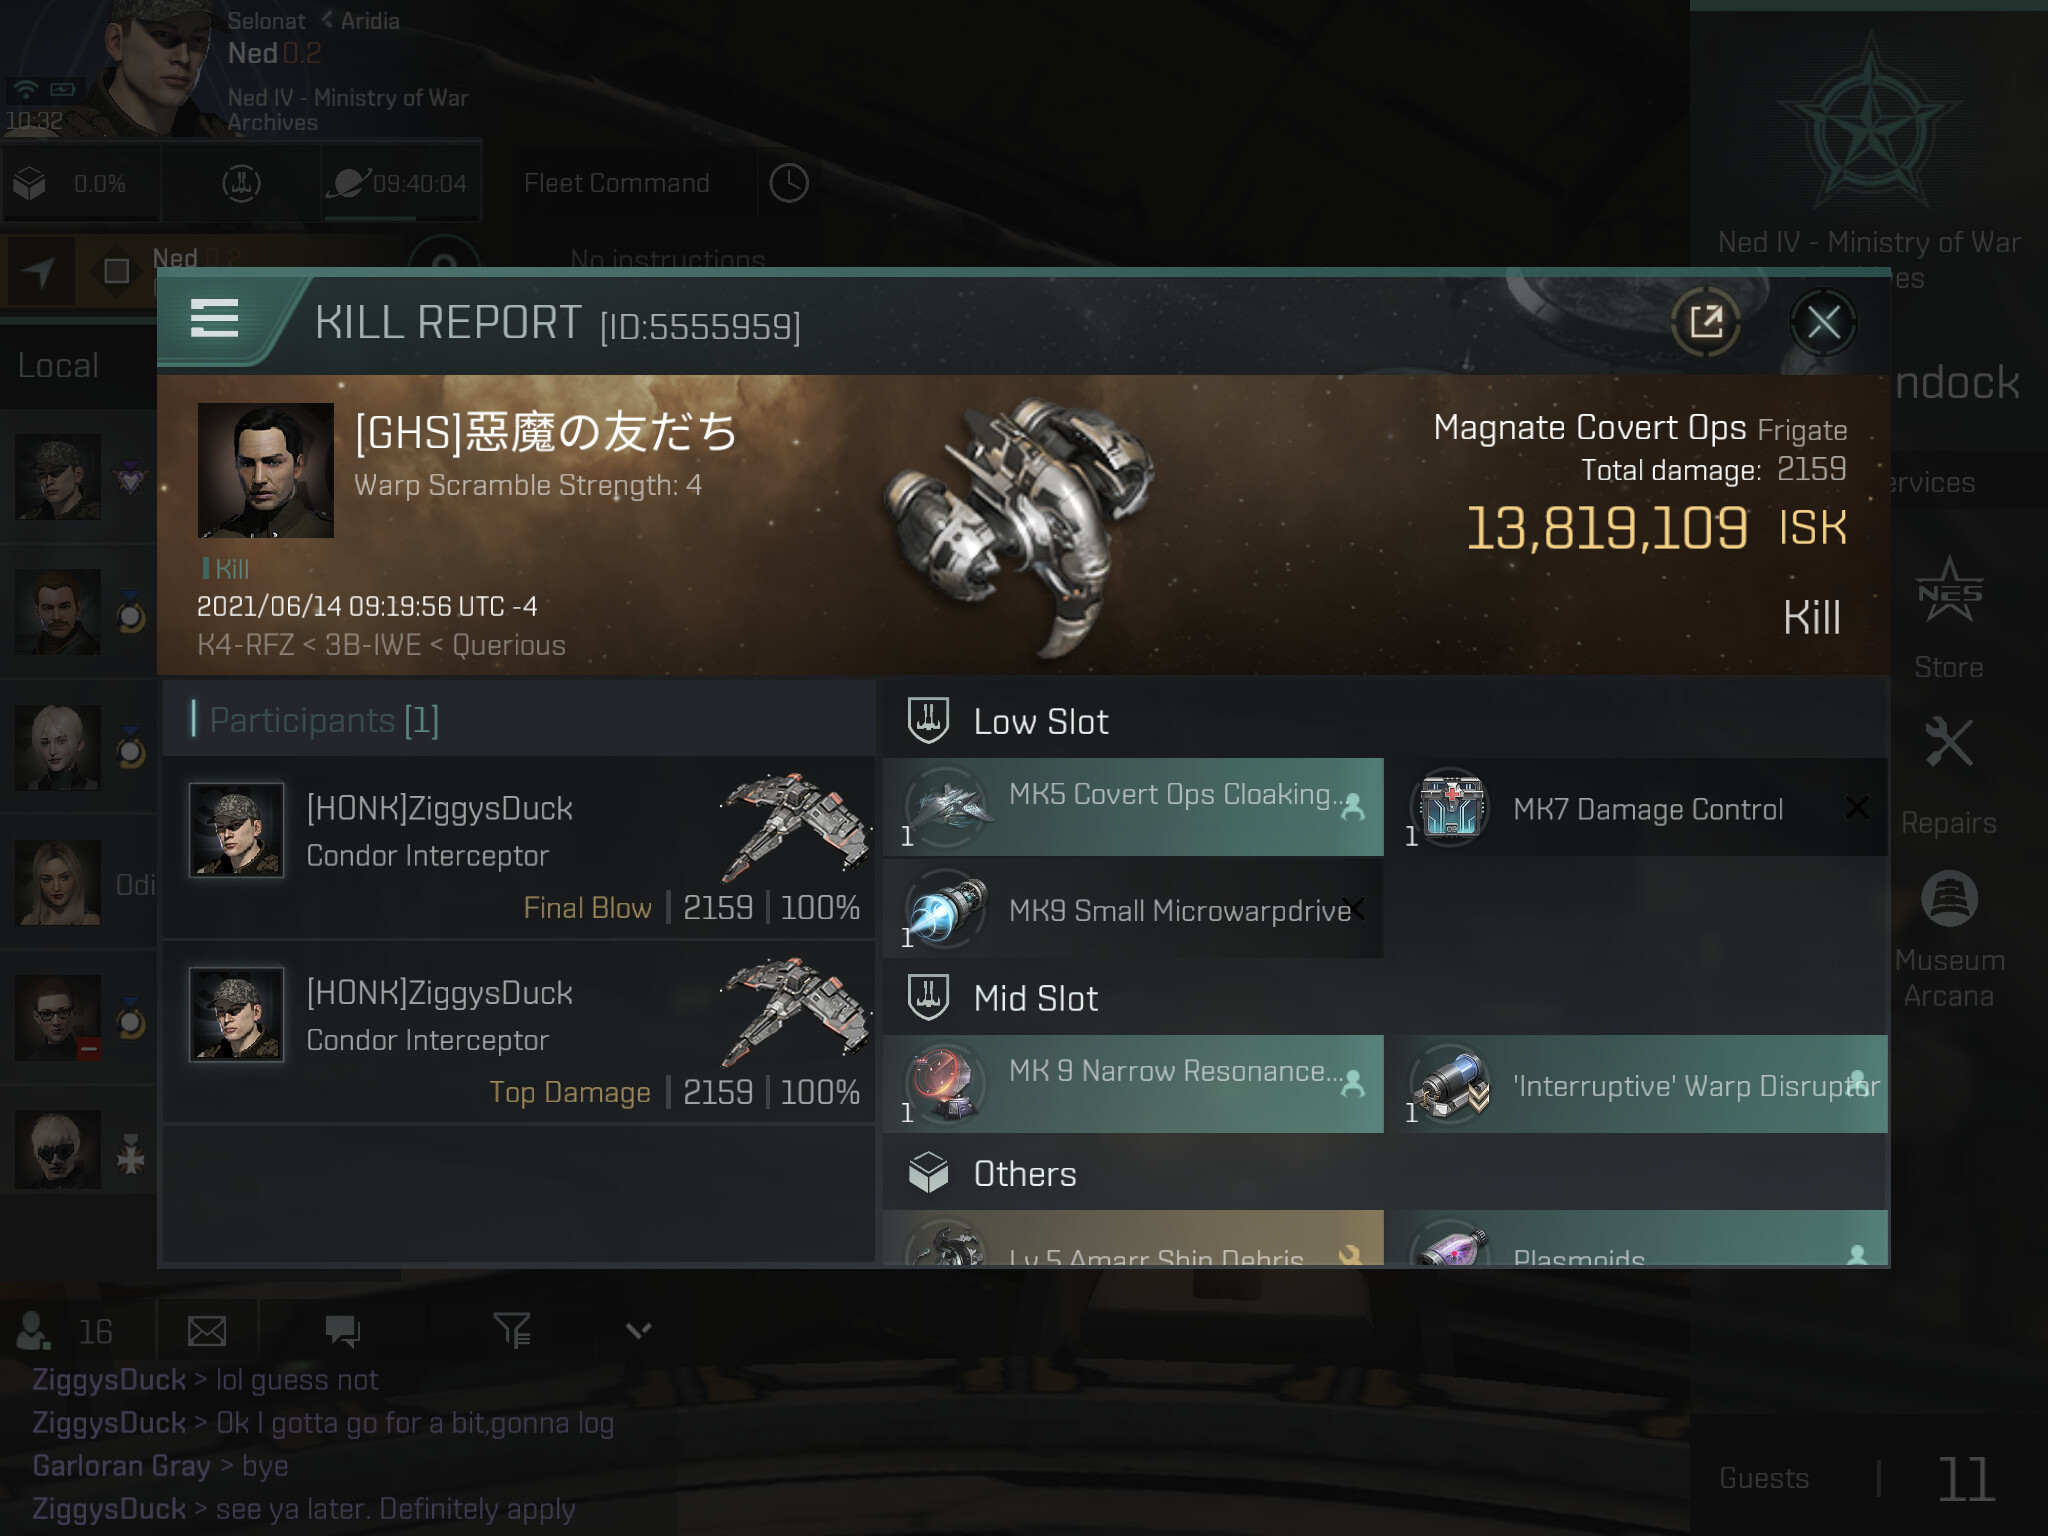Expand the chat channel chevron

tap(638, 1330)
